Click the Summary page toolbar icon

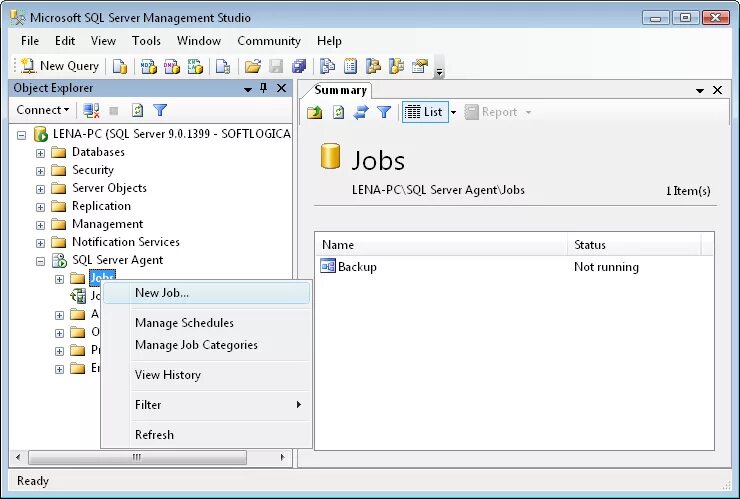tap(350, 66)
